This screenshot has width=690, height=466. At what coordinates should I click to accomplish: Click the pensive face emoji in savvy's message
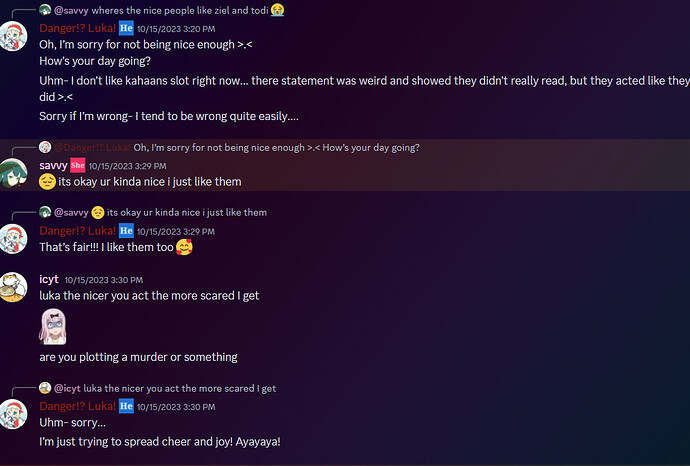47,182
